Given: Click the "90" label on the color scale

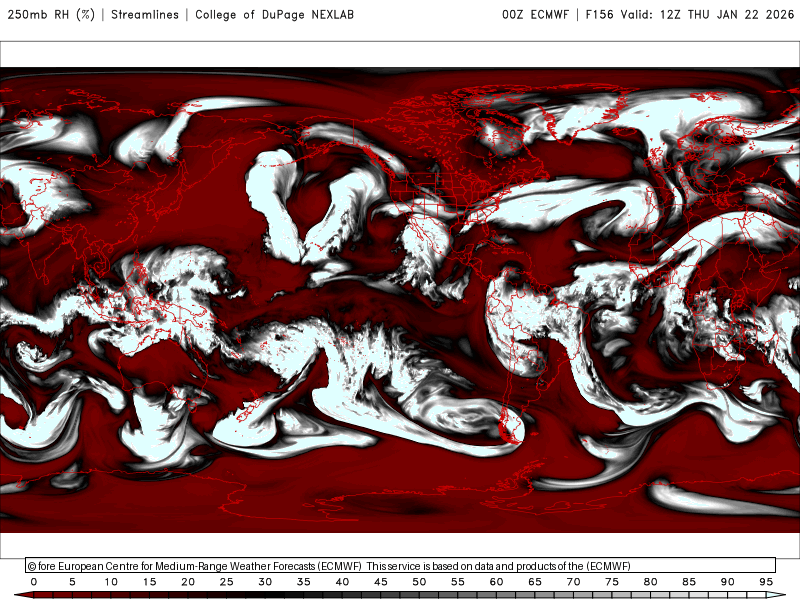Looking at the screenshot, I should (728, 582).
